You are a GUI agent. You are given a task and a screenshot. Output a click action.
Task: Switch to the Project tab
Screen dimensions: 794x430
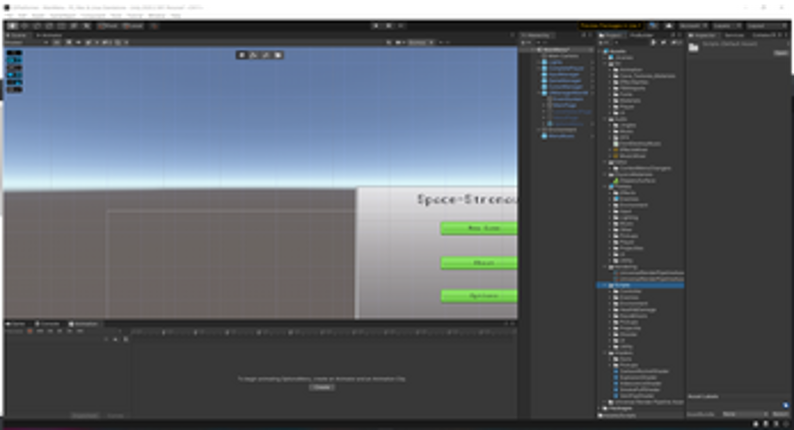point(611,35)
